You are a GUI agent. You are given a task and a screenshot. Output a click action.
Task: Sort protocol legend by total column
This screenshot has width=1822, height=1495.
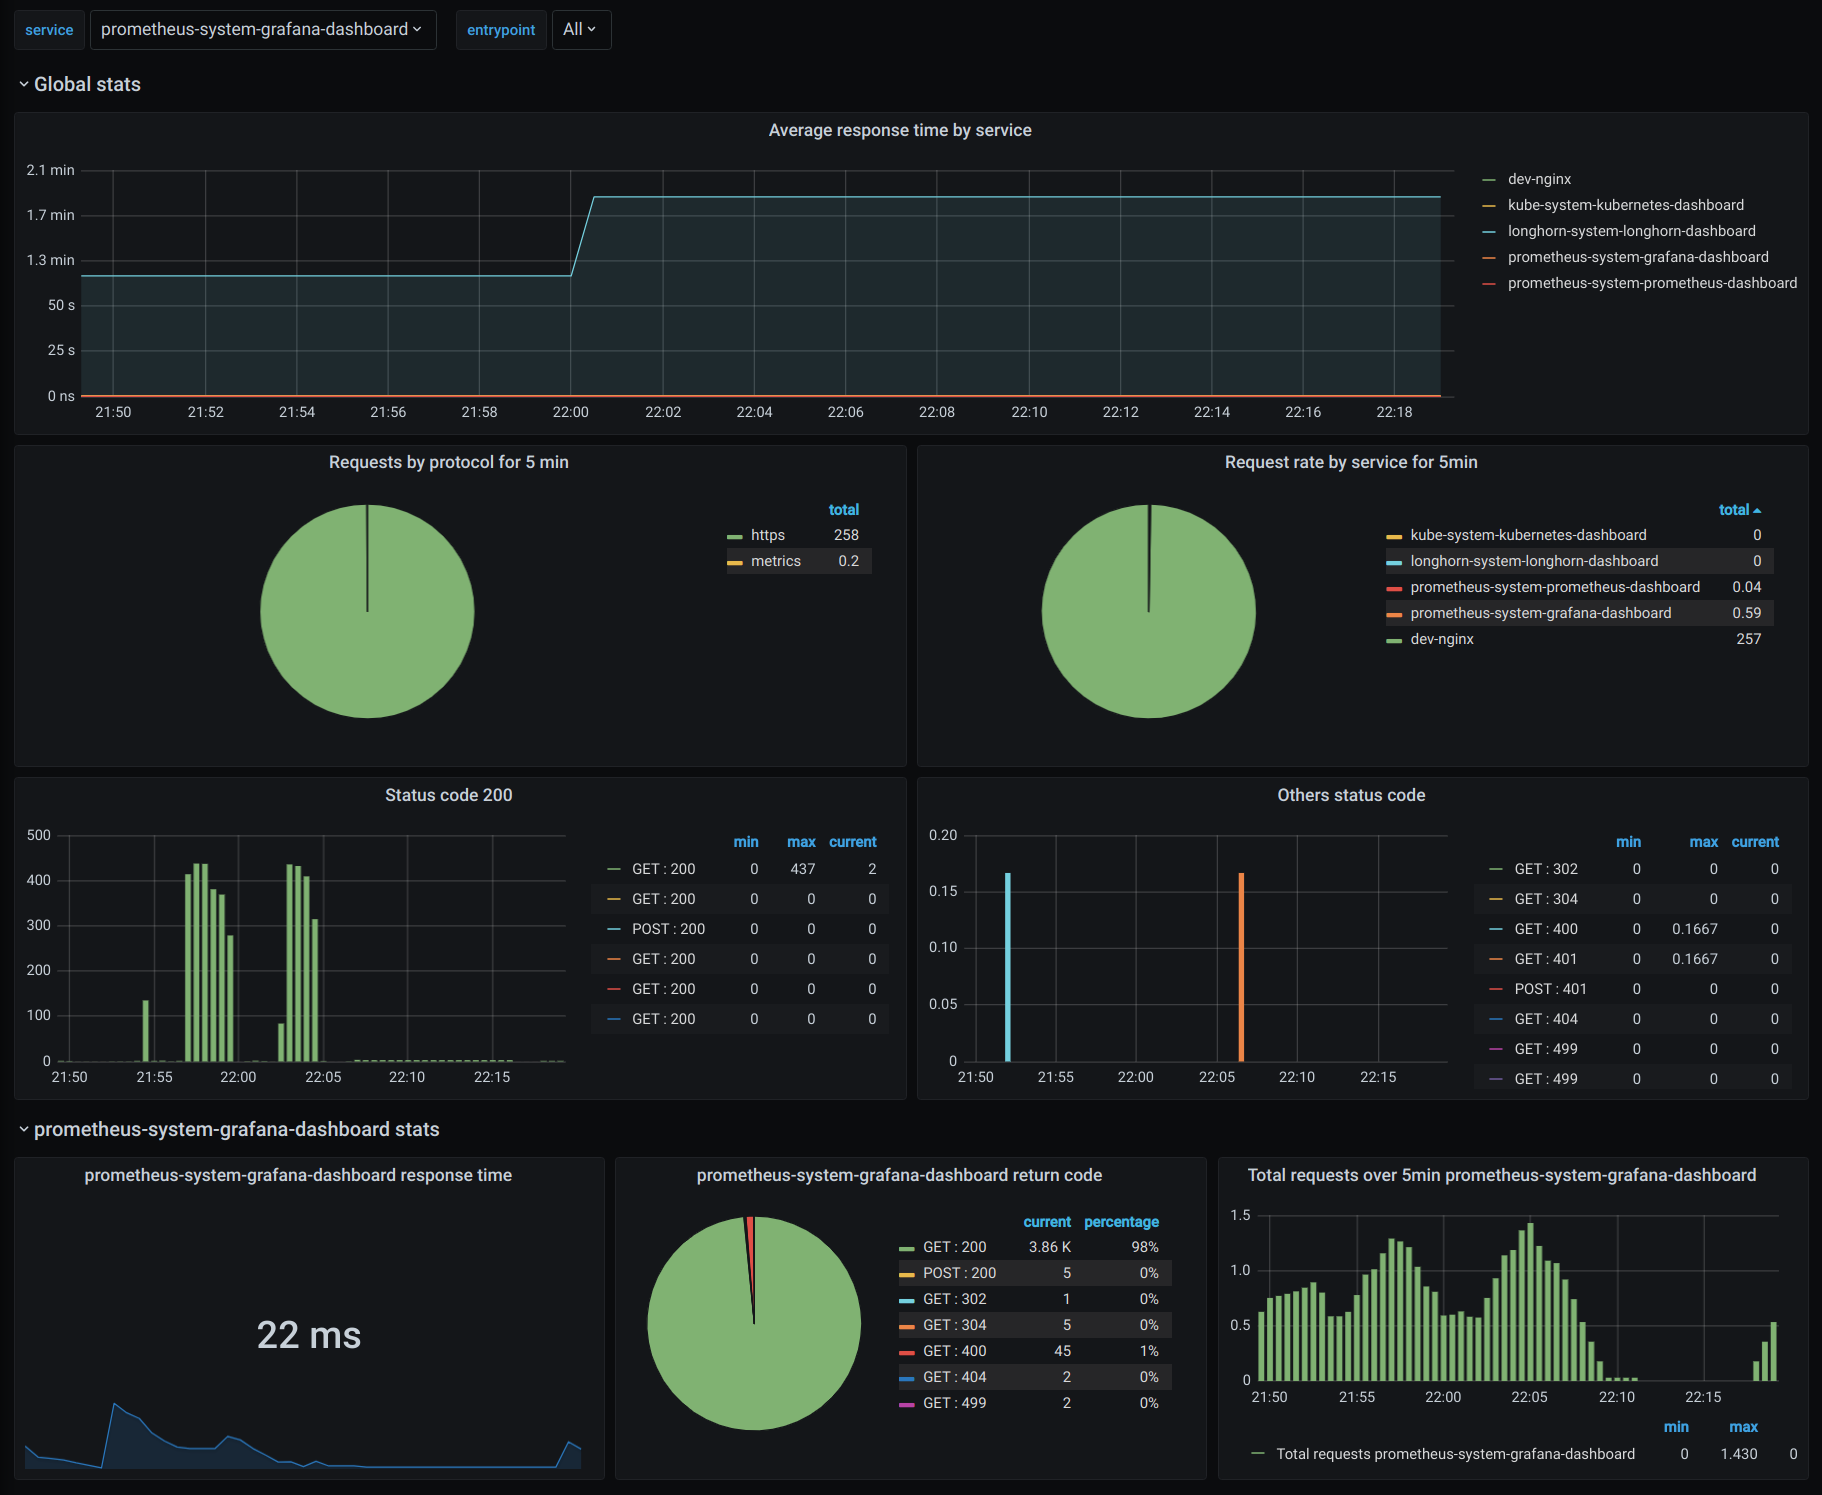[844, 510]
